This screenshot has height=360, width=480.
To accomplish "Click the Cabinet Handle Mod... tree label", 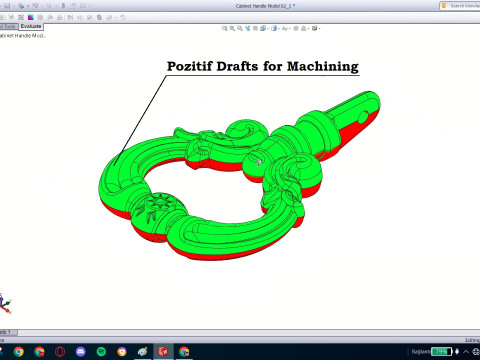I will pyautogui.click(x=22, y=36).
